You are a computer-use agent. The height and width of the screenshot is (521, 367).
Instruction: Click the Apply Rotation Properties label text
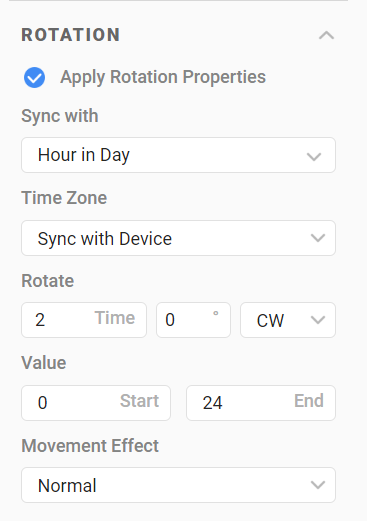(x=163, y=77)
